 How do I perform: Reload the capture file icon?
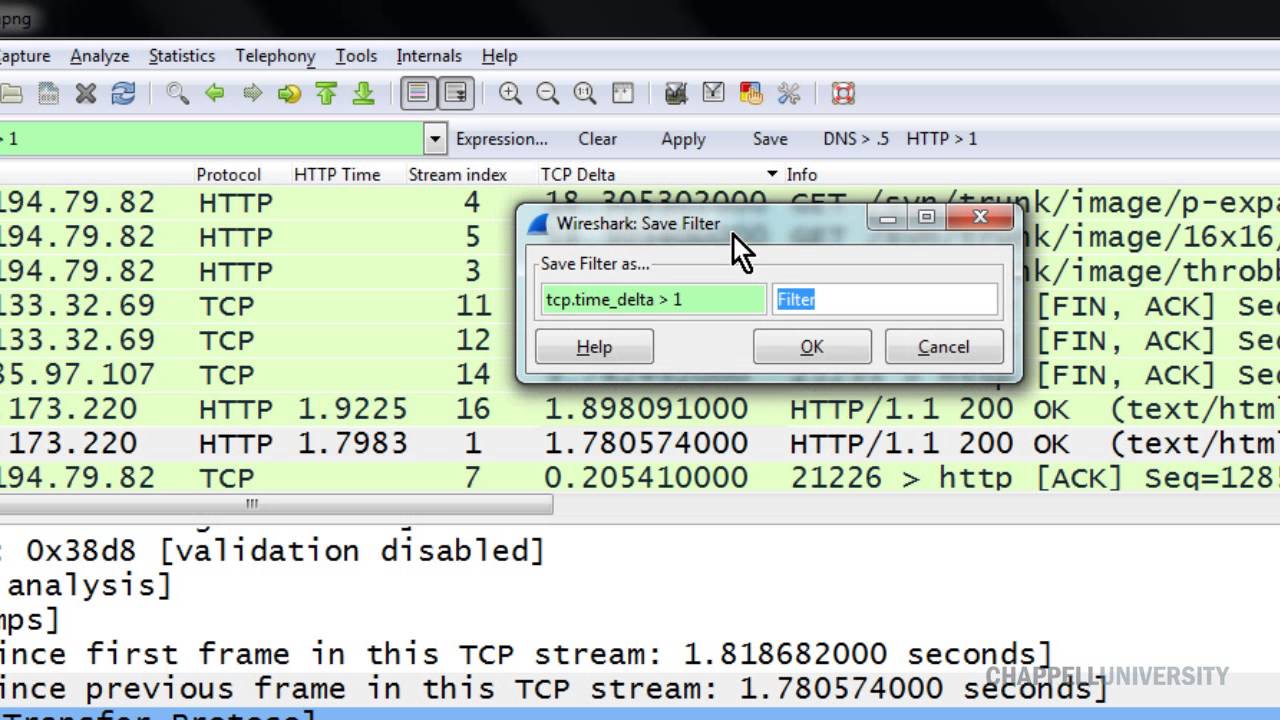click(123, 94)
